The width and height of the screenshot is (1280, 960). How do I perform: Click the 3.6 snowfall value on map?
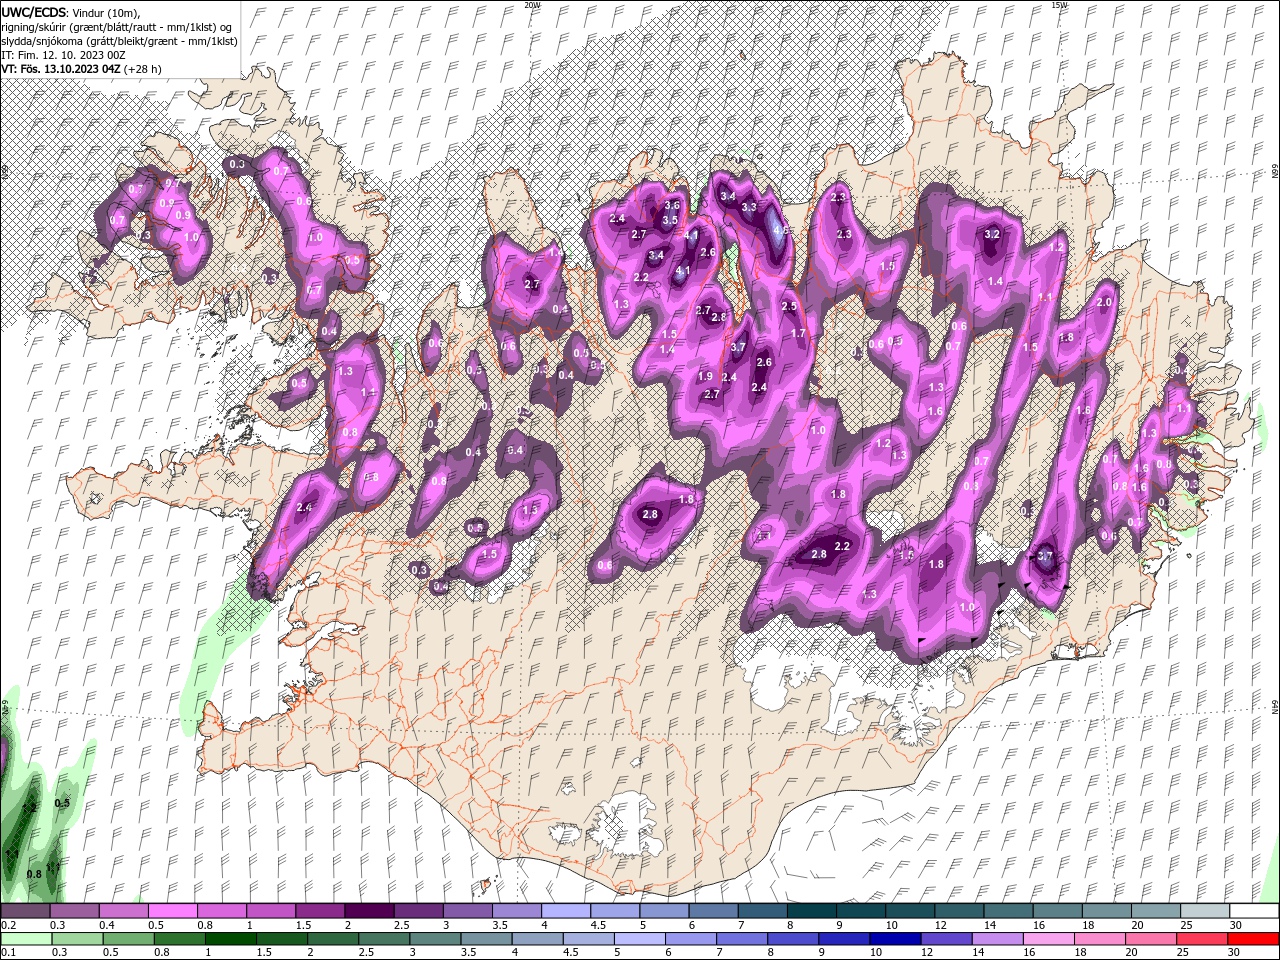click(672, 206)
